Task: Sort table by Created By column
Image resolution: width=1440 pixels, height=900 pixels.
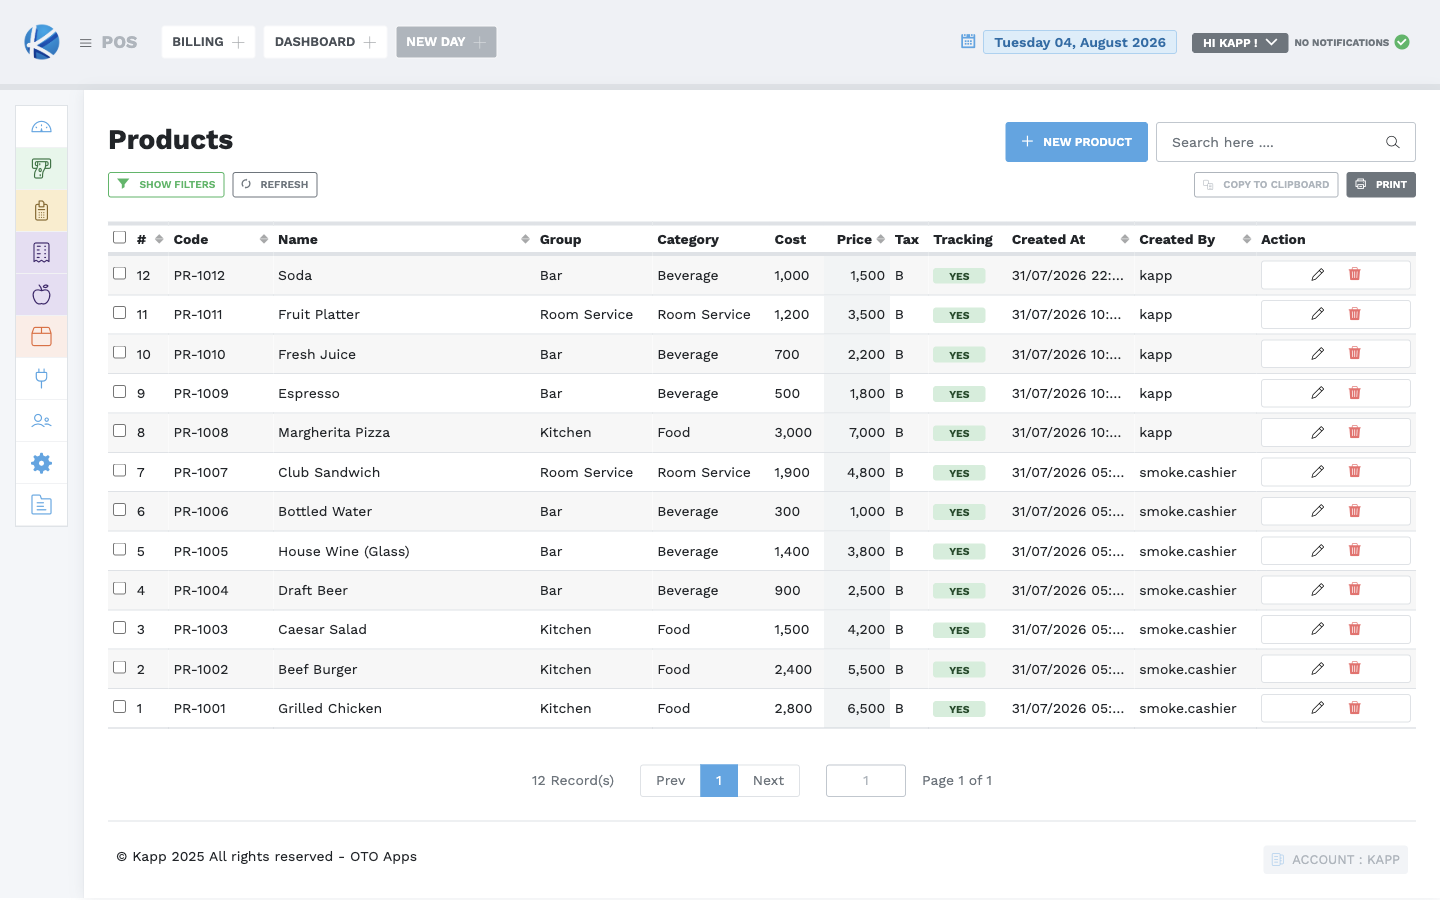Action: 1195,240
